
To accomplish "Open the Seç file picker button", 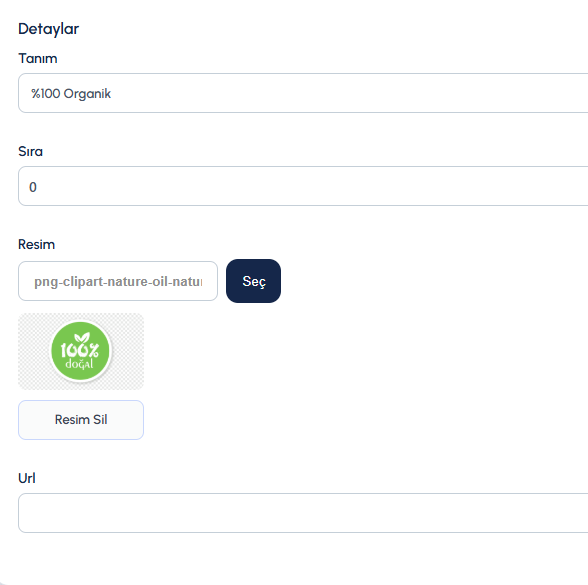I will (x=253, y=281).
